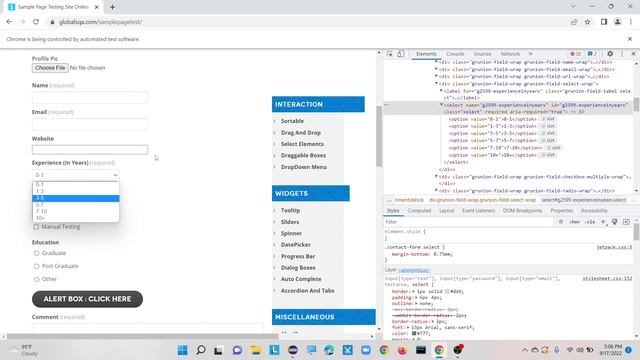Open Eclipse IDE icon in taskbar
The image size is (640, 360).
tap(293, 350)
